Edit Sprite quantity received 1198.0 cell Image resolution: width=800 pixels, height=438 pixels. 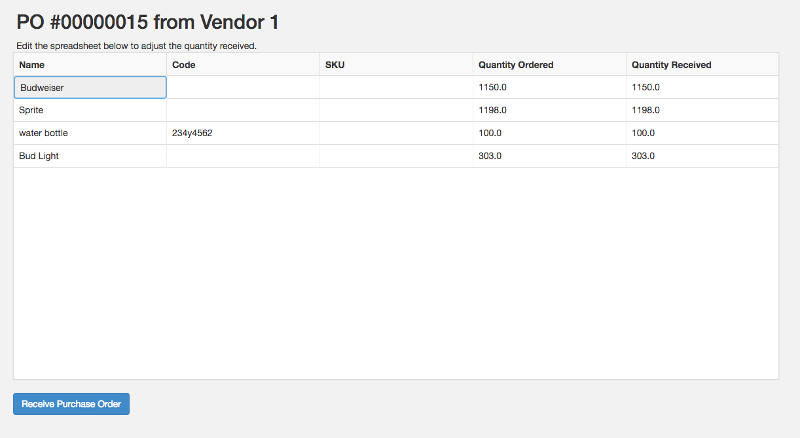(703, 110)
